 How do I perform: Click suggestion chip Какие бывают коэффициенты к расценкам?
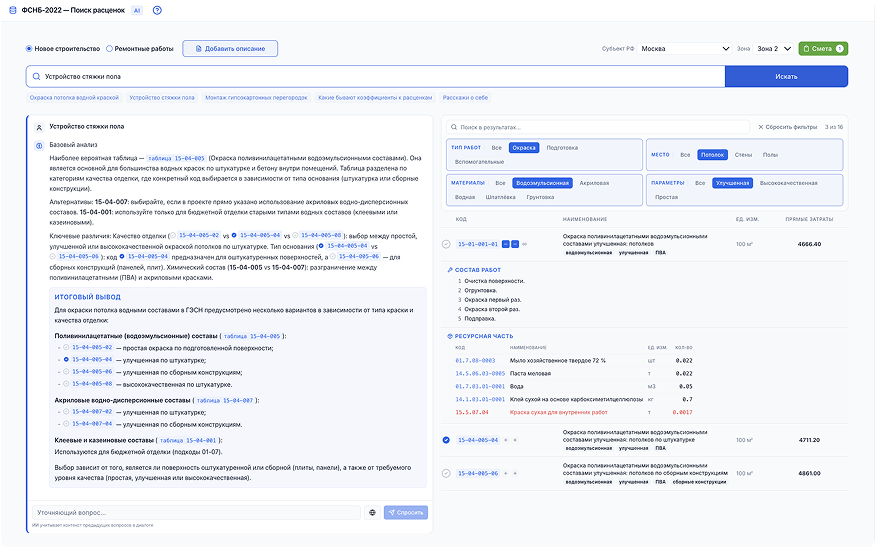click(x=375, y=98)
